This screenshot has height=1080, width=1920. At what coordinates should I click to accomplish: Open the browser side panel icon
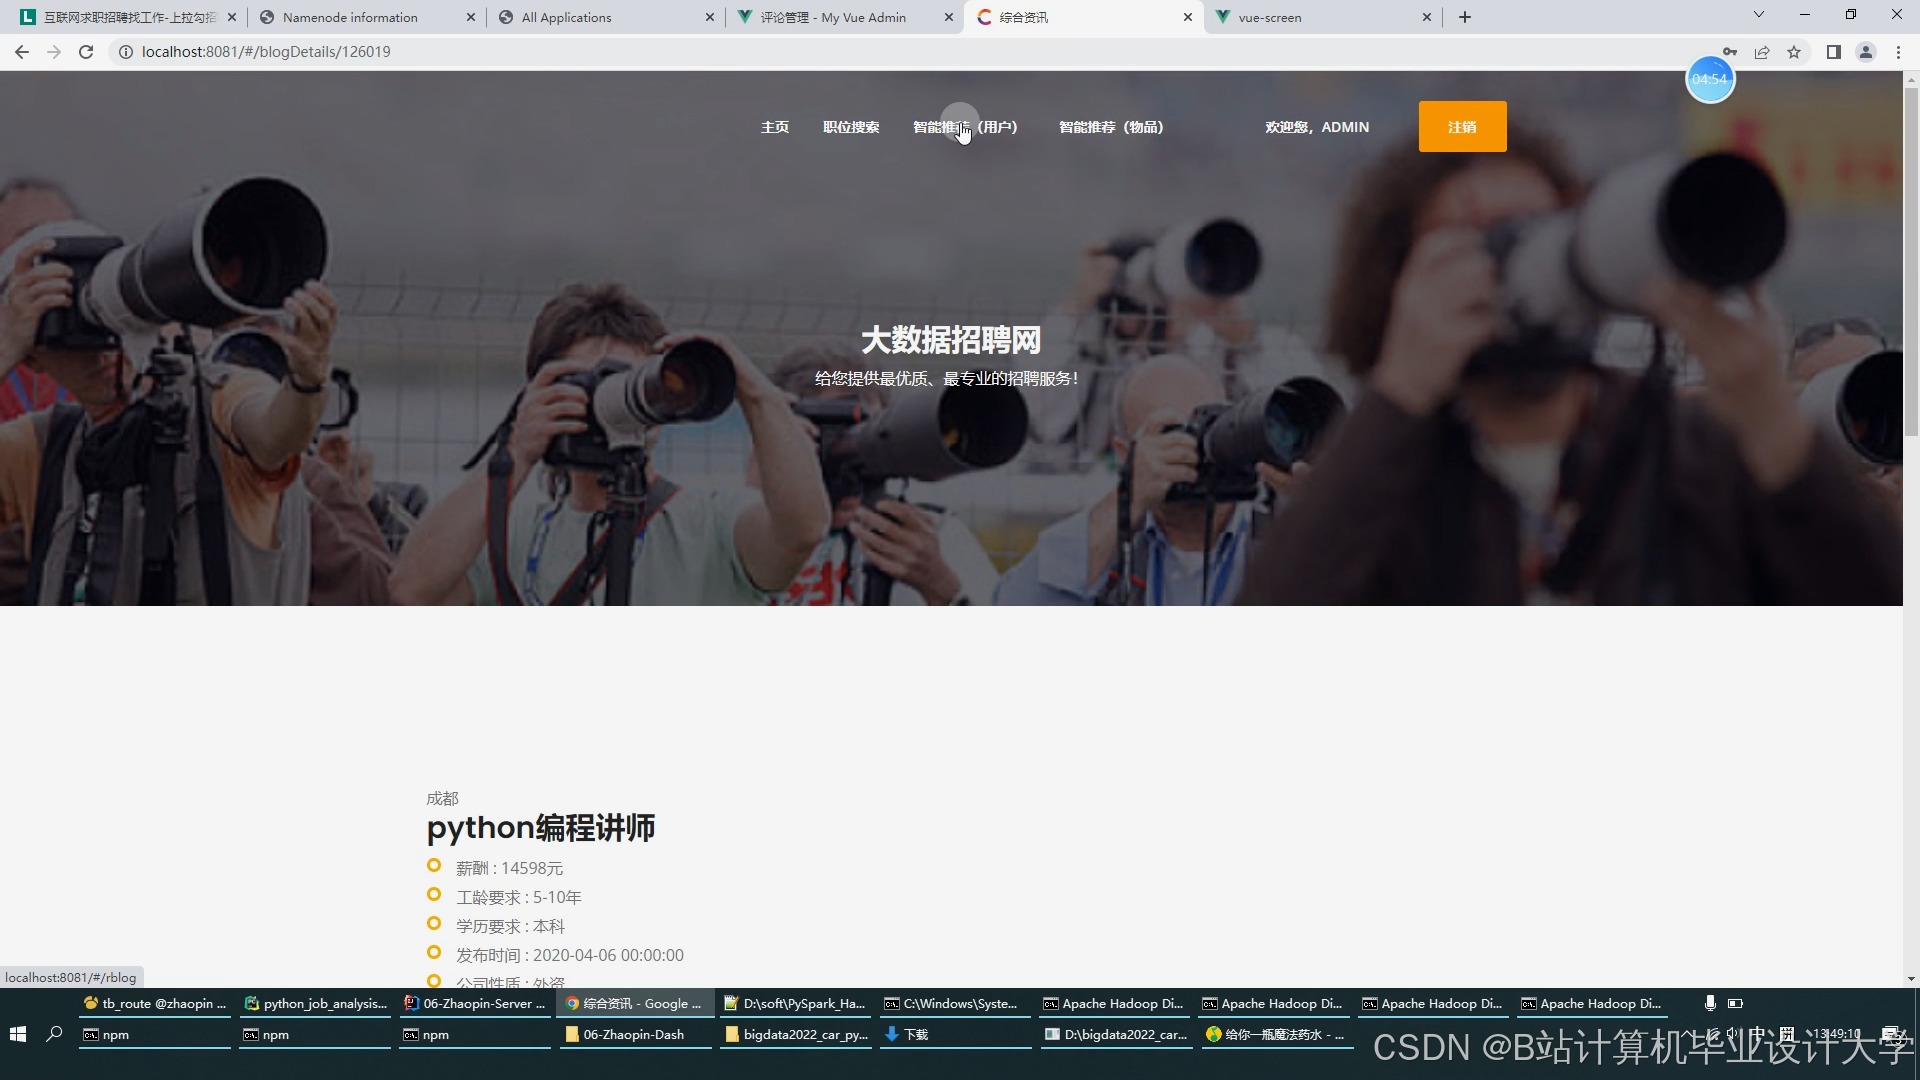point(1833,52)
